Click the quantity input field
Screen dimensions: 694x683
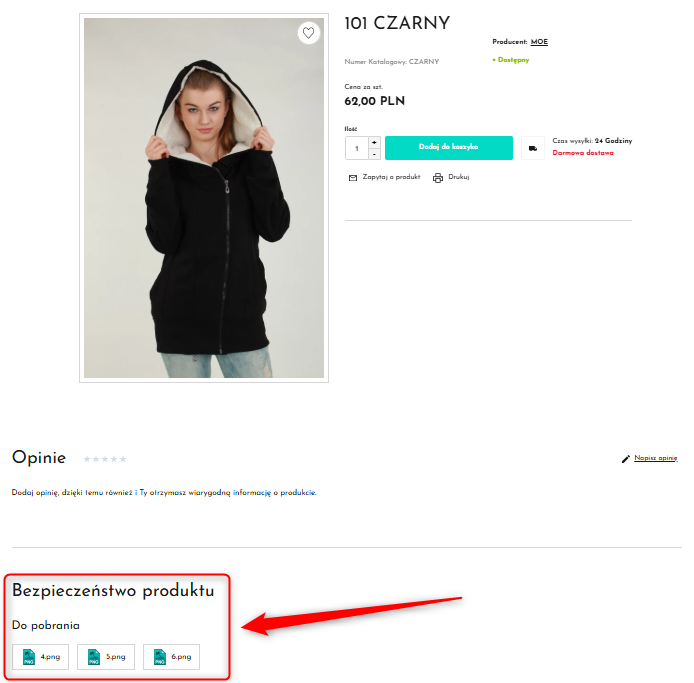[x=357, y=148]
